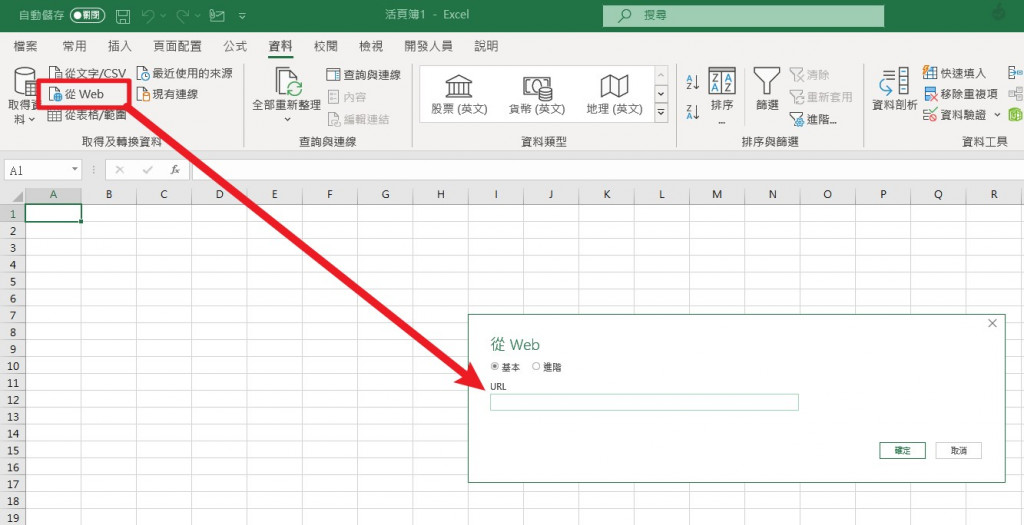Open 最近使用的來源 recent sources
Viewport: 1024px width, 525px height.
tap(184, 73)
